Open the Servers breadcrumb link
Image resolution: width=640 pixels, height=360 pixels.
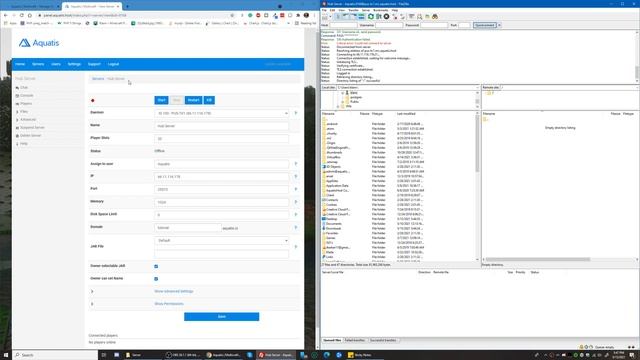point(98,79)
